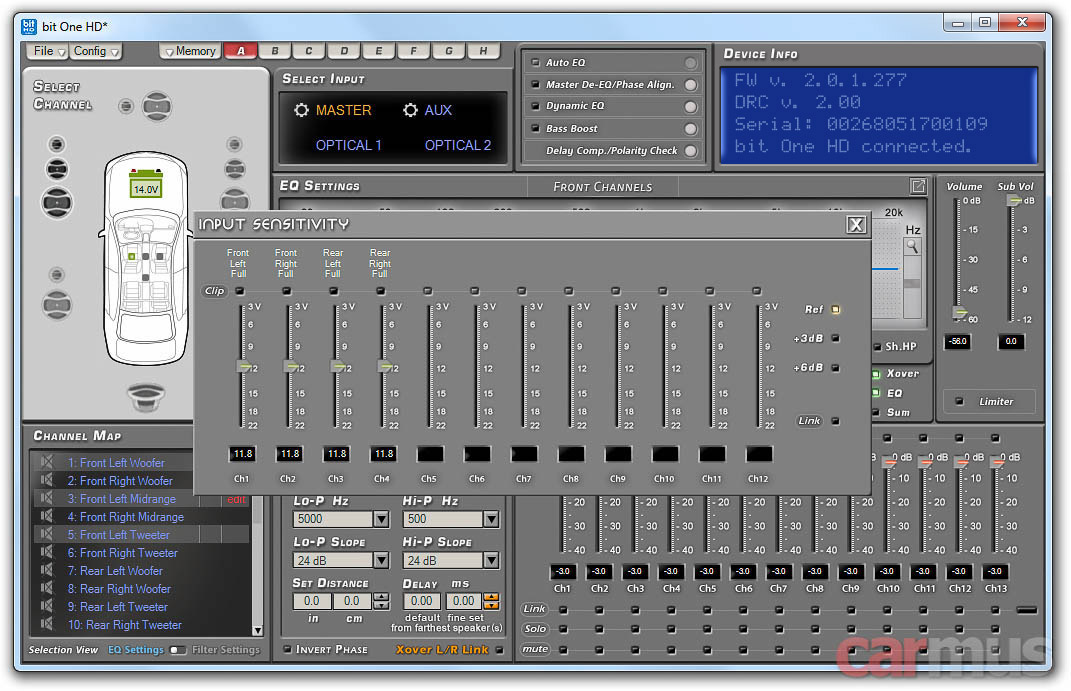Click the EQ graph magnifier zoom icon
Viewport: 1071px width, 691px height.
point(912,246)
